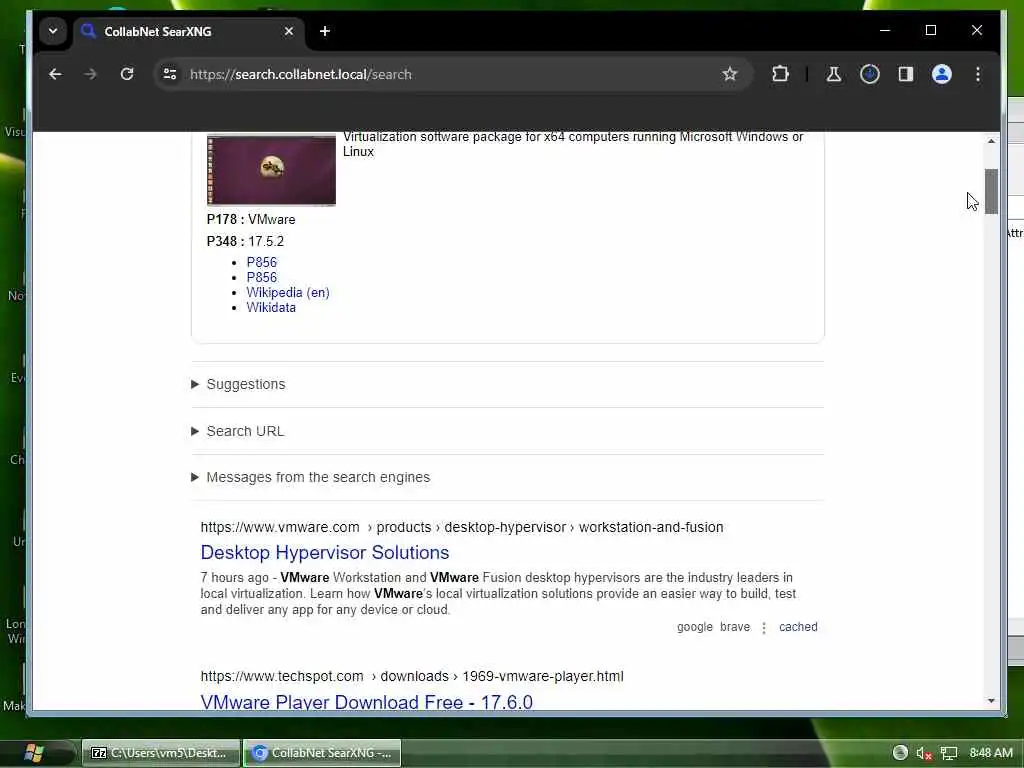
Task: Click the address bar URL
Action: tap(300, 74)
